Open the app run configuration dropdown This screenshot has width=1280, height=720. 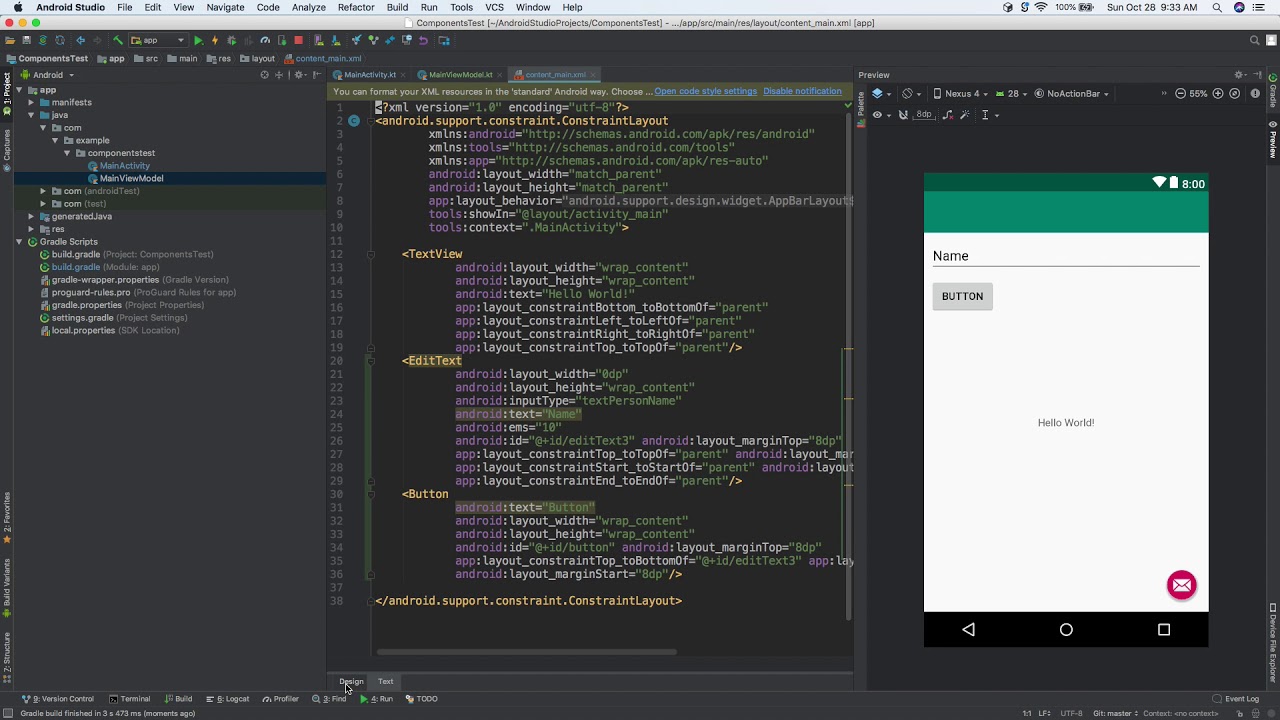(x=158, y=40)
